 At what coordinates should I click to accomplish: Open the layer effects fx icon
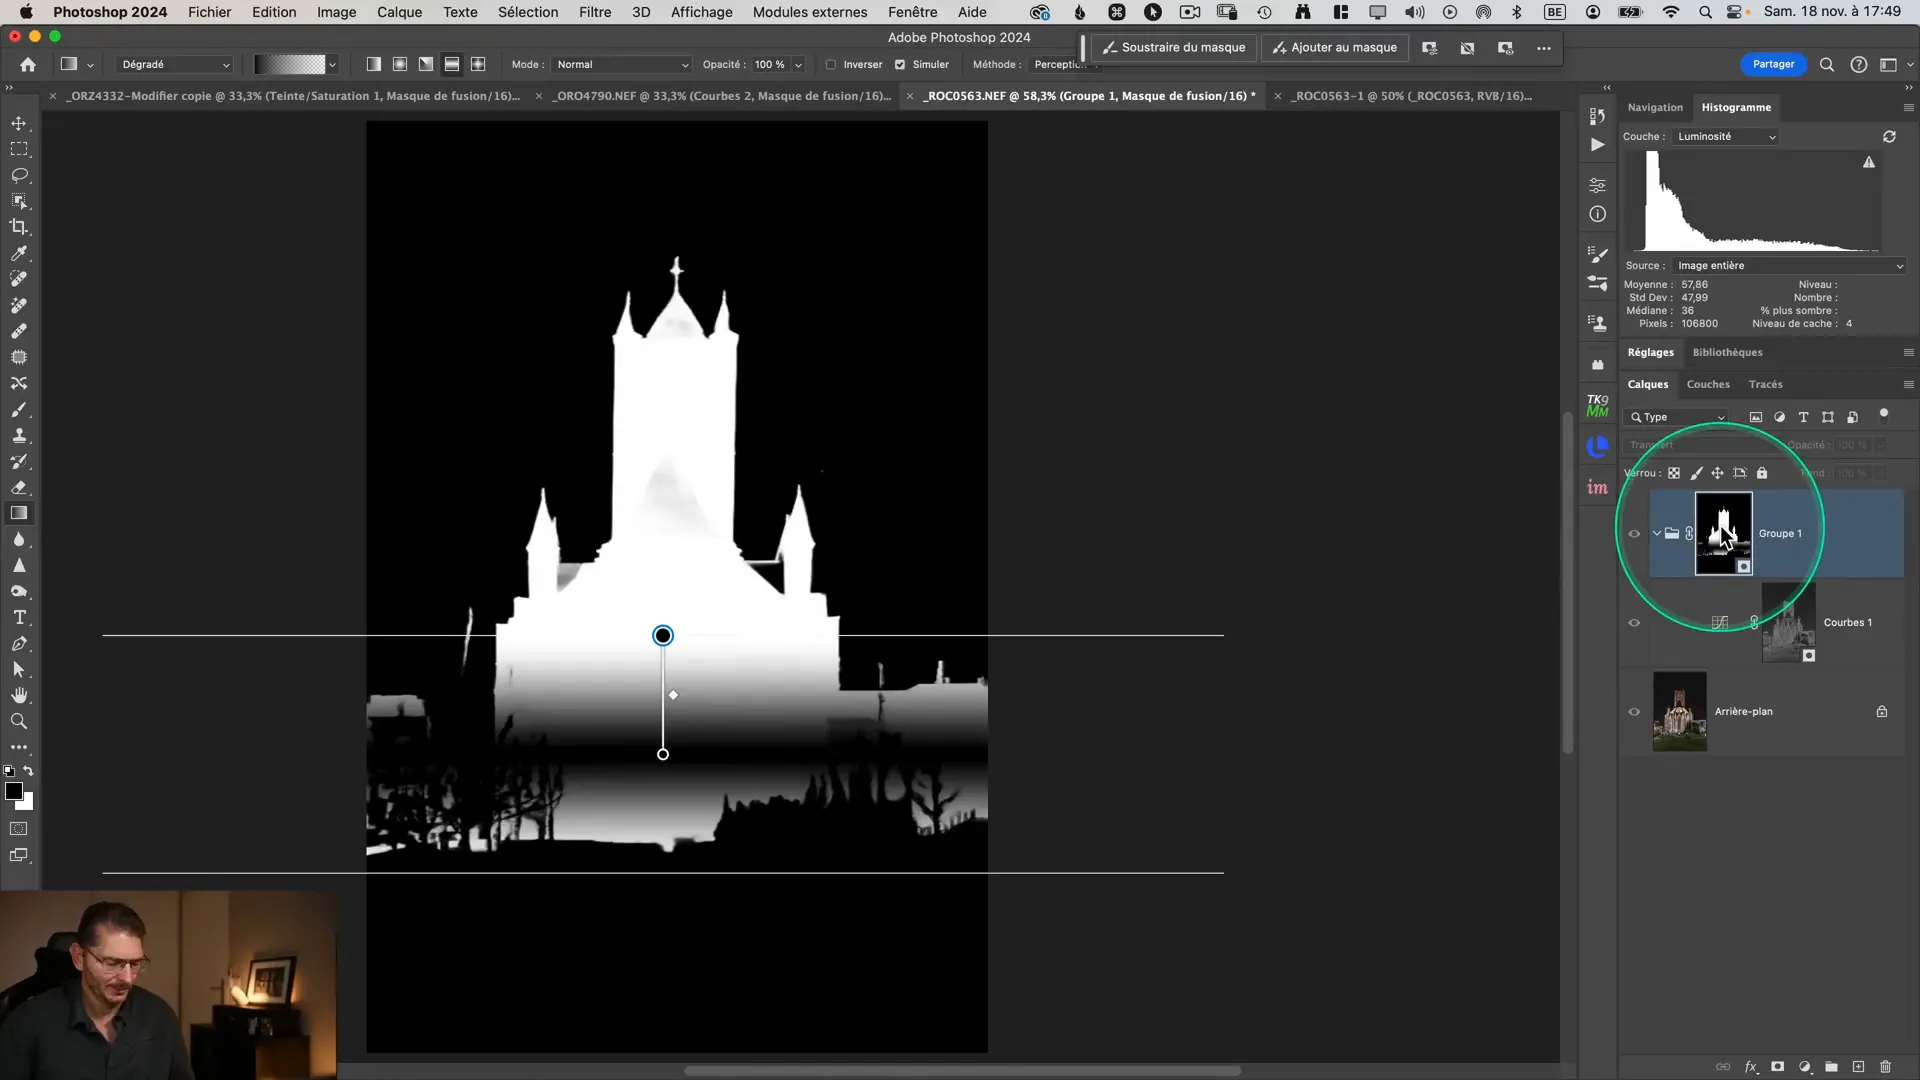pos(1751,1067)
